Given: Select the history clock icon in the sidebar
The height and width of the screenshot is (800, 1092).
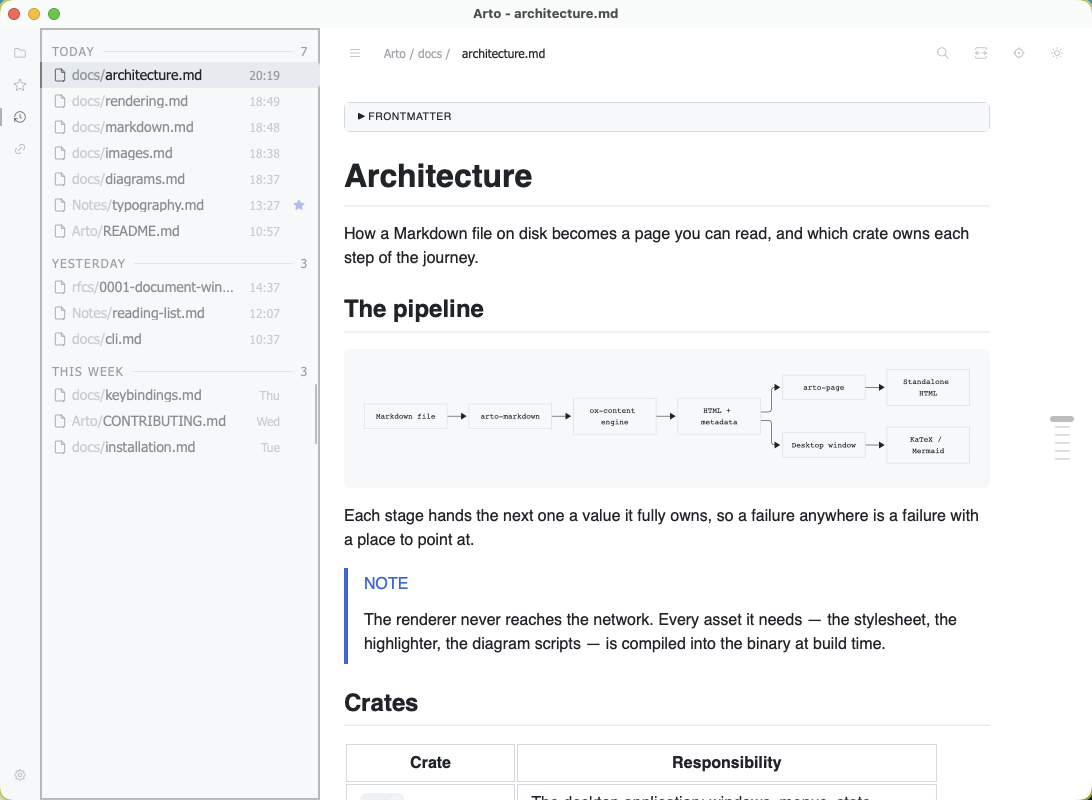Looking at the screenshot, I should (20, 117).
